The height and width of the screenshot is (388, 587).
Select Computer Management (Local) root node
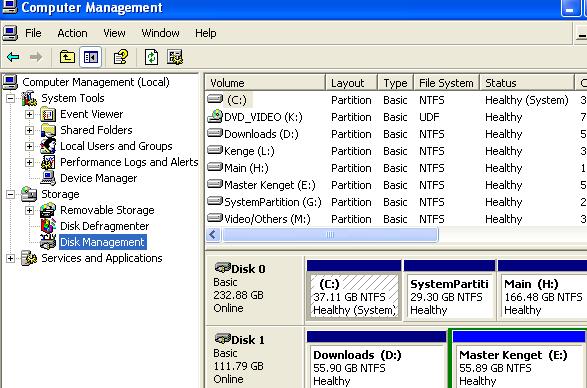click(x=95, y=82)
